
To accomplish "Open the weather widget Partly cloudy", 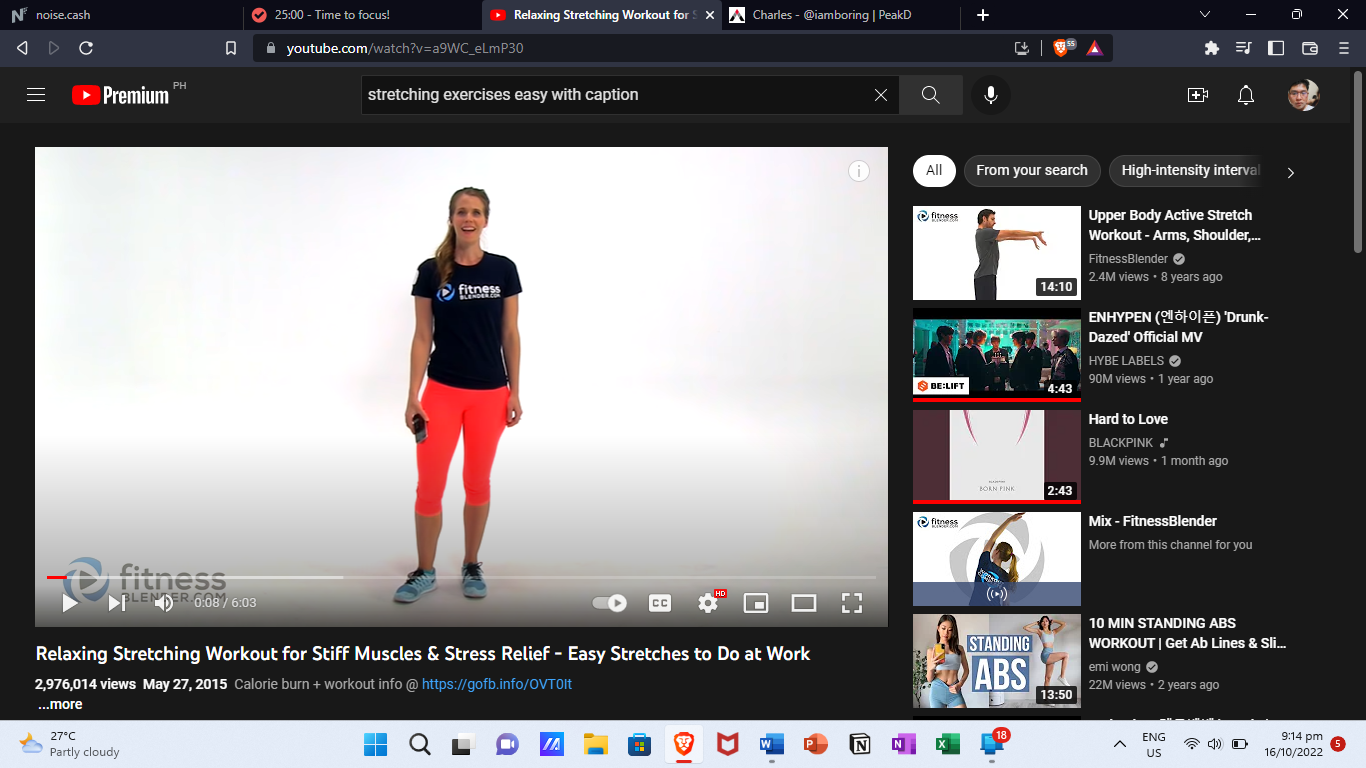I will [70, 744].
